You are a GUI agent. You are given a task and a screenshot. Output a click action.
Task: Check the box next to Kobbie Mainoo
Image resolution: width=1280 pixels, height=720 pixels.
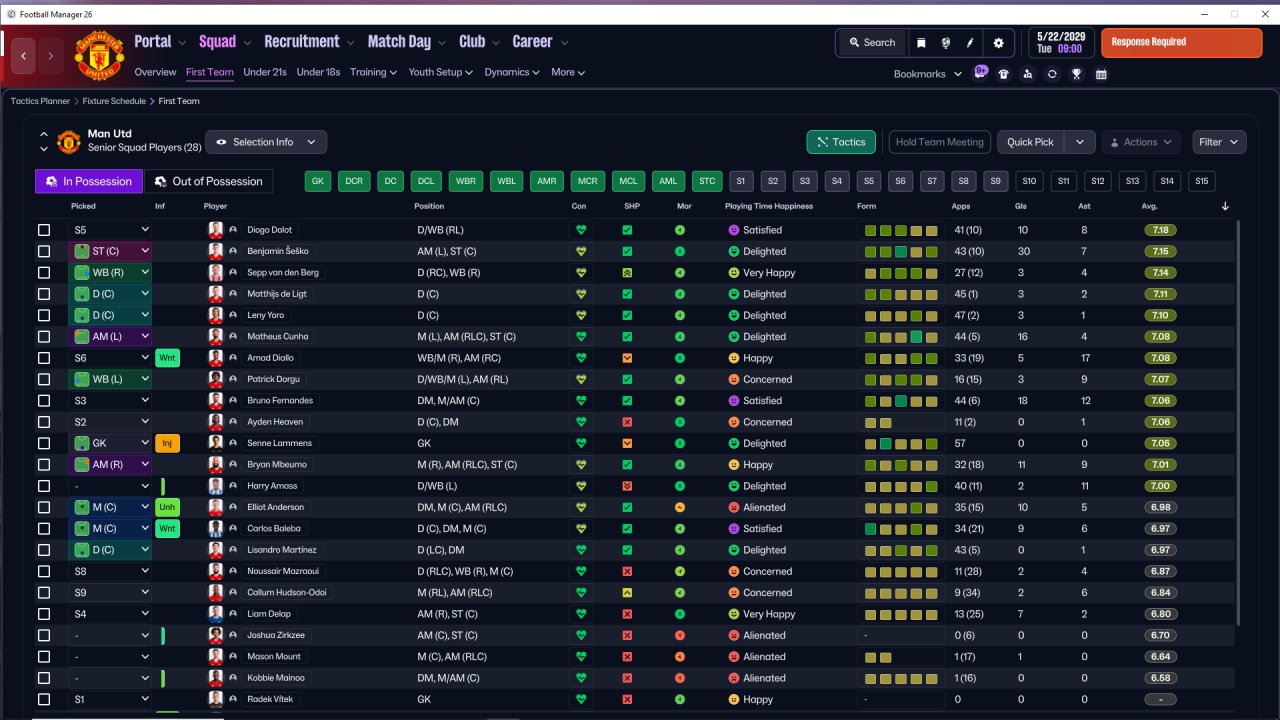point(44,678)
